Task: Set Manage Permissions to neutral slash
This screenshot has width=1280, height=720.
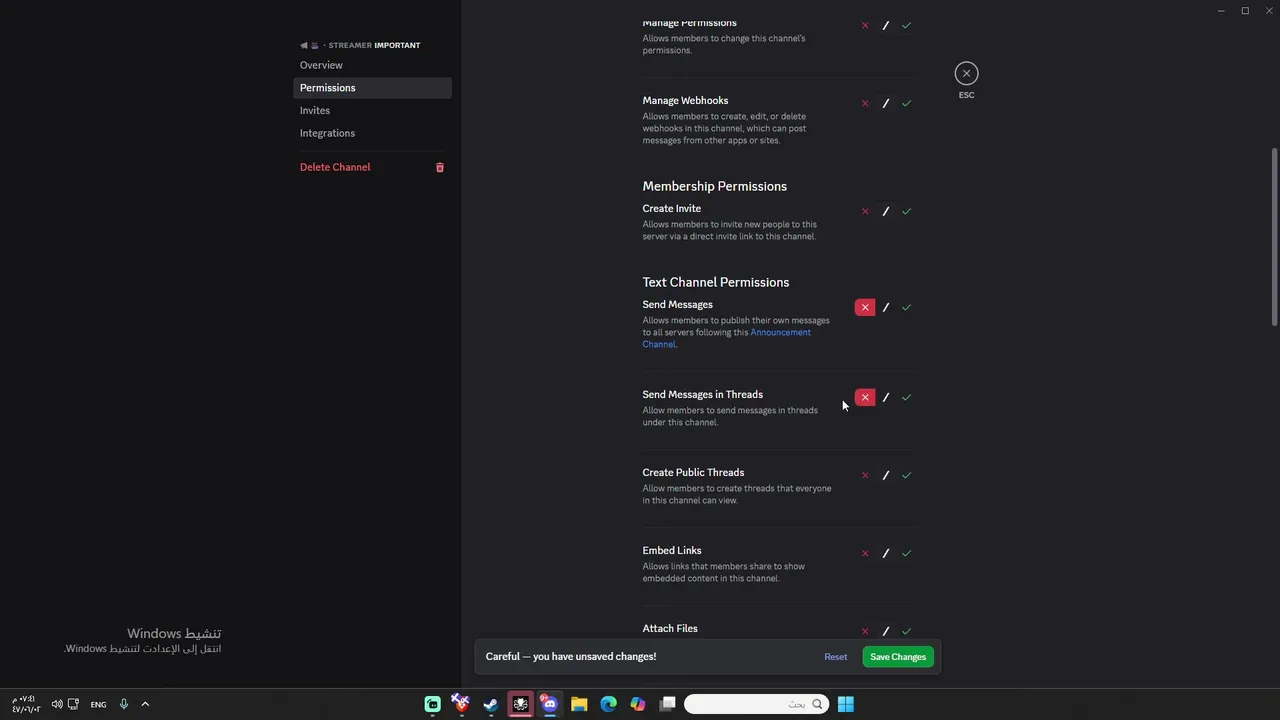Action: point(886,25)
